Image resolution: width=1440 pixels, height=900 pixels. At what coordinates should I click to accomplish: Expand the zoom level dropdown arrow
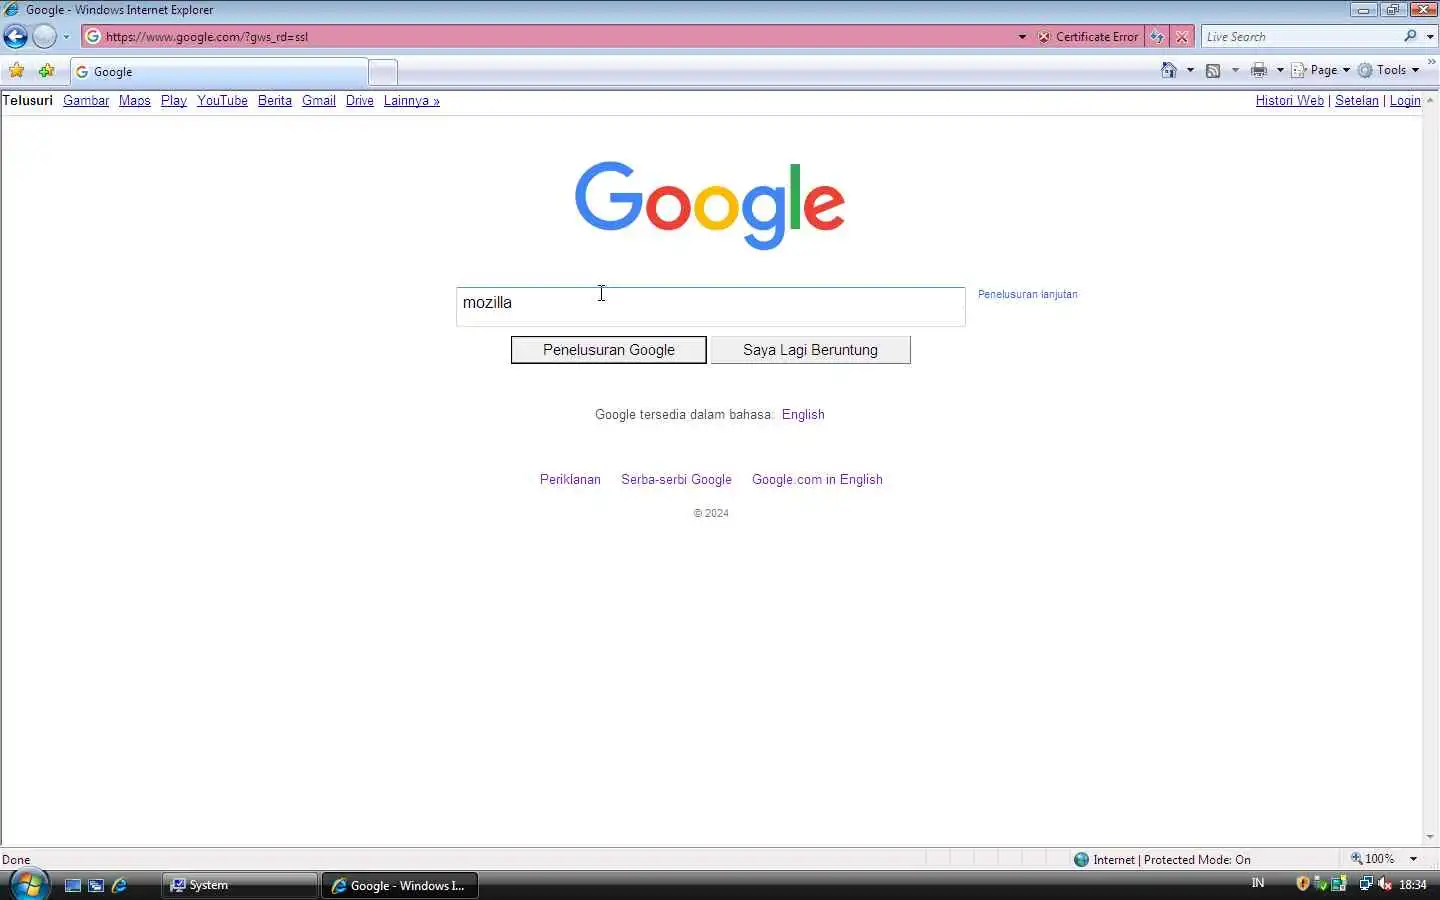(x=1413, y=859)
